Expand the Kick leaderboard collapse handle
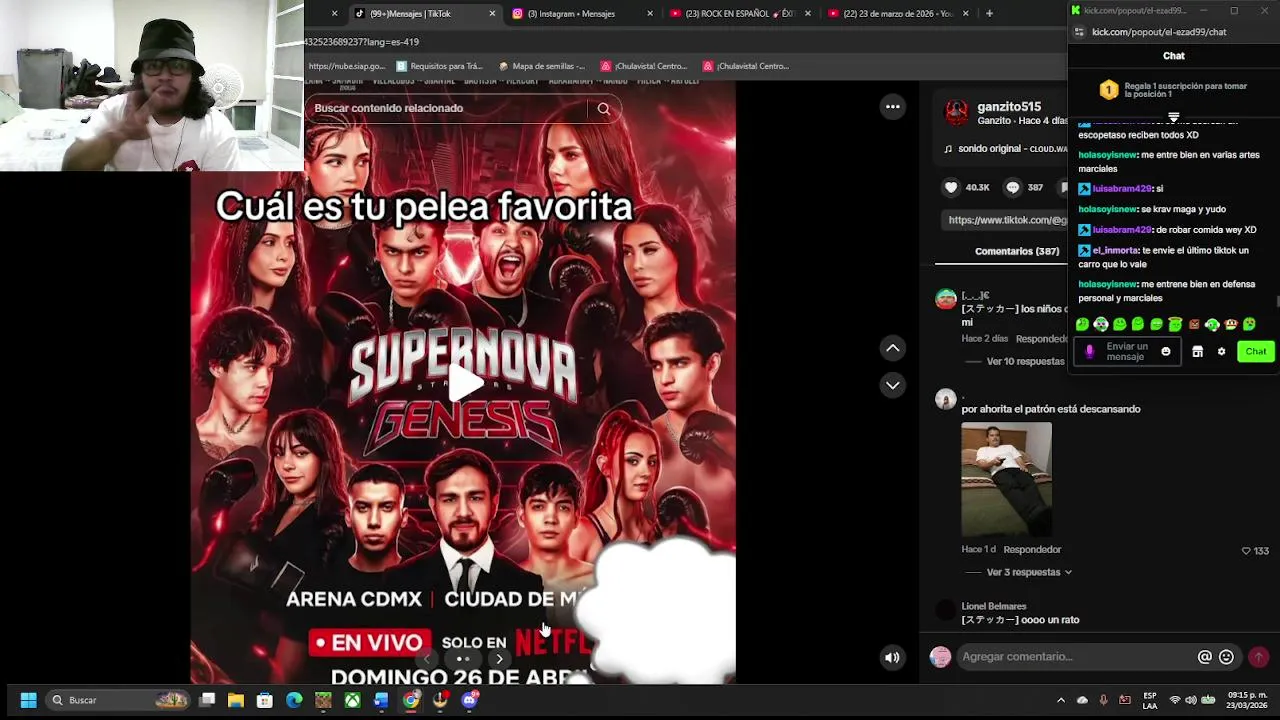Screen dimensions: 1280x720 1174,117
